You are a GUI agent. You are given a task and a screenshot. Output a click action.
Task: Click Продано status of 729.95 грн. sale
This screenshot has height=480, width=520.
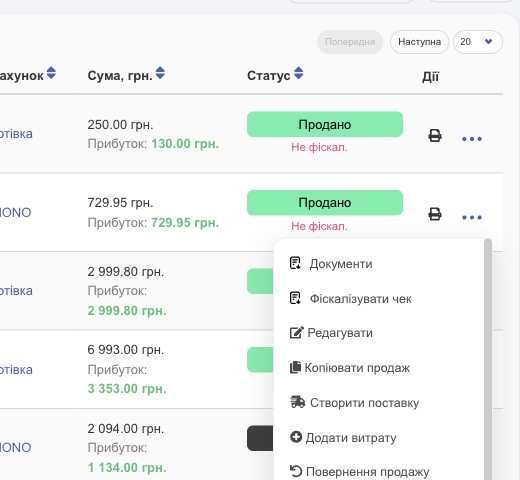pyautogui.click(x=325, y=203)
